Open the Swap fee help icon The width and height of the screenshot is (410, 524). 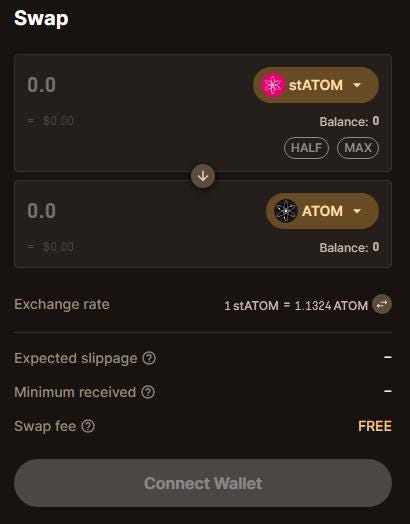point(88,426)
